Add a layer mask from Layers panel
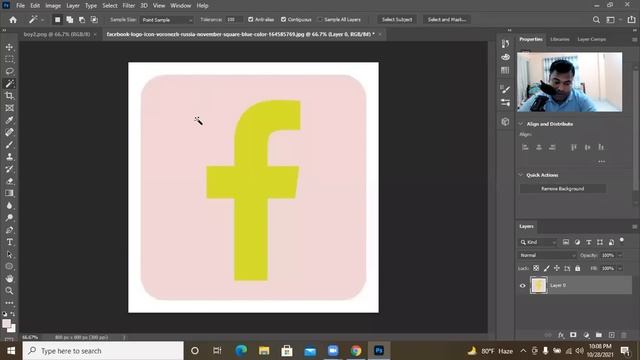Viewport: 640px width, 360px height. click(x=573, y=335)
